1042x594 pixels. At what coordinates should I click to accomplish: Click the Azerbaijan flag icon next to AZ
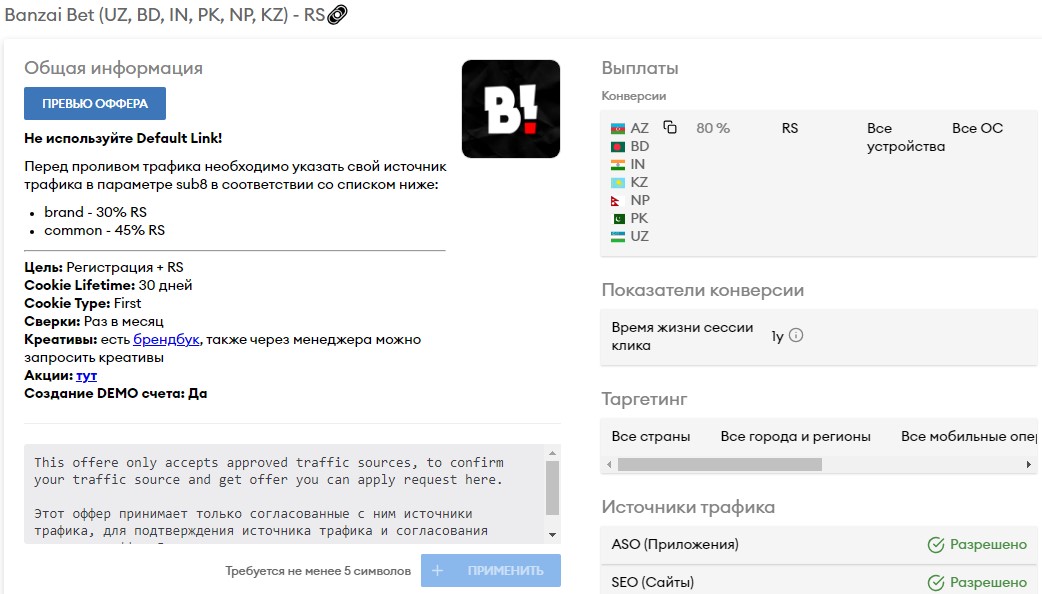[x=618, y=128]
